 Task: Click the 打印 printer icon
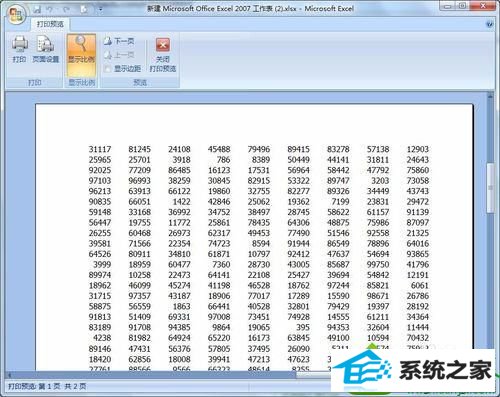coord(19,49)
